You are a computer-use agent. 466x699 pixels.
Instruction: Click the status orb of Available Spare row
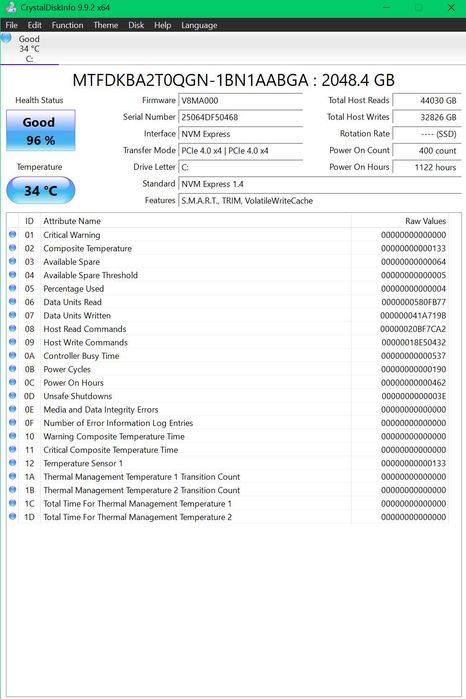(12, 261)
